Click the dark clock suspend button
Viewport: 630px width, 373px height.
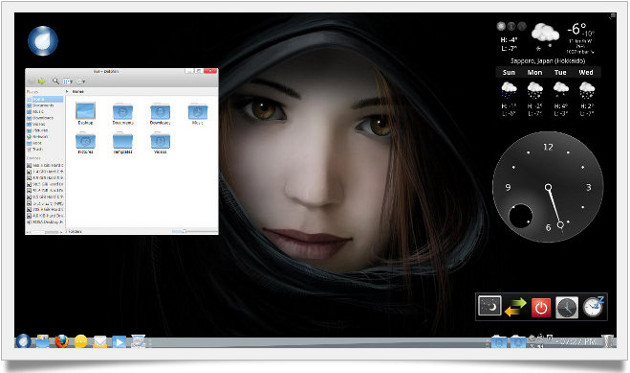click(x=567, y=307)
